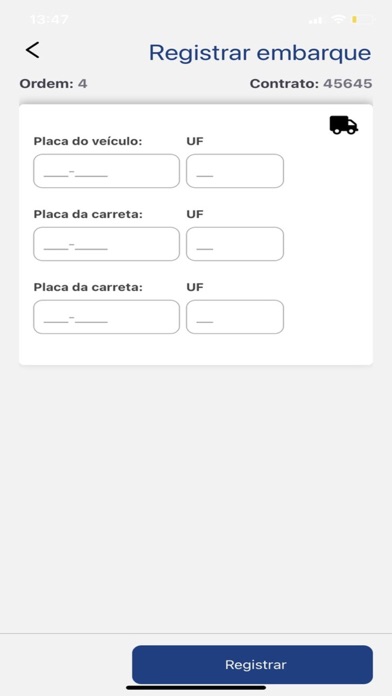Screen dimensions: 392x696
Task: Tap the first Placa da carreta label
Action: [x=88, y=214]
